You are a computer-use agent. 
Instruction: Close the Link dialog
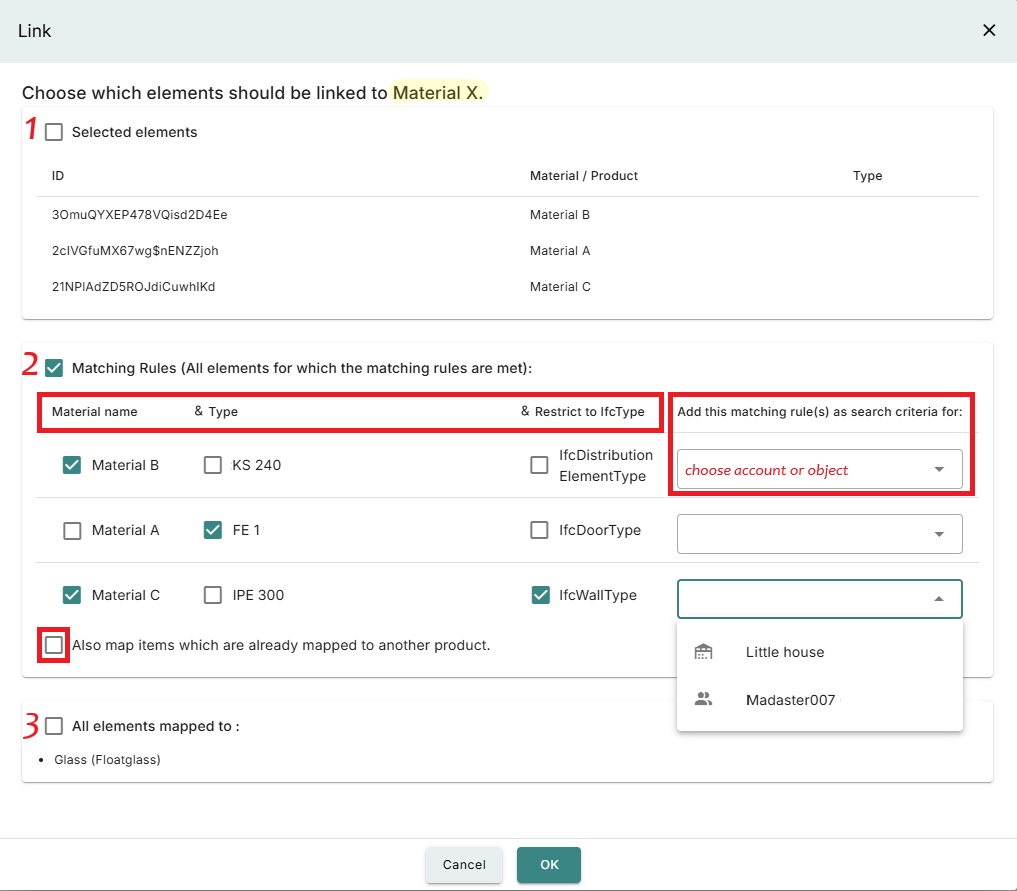988,30
